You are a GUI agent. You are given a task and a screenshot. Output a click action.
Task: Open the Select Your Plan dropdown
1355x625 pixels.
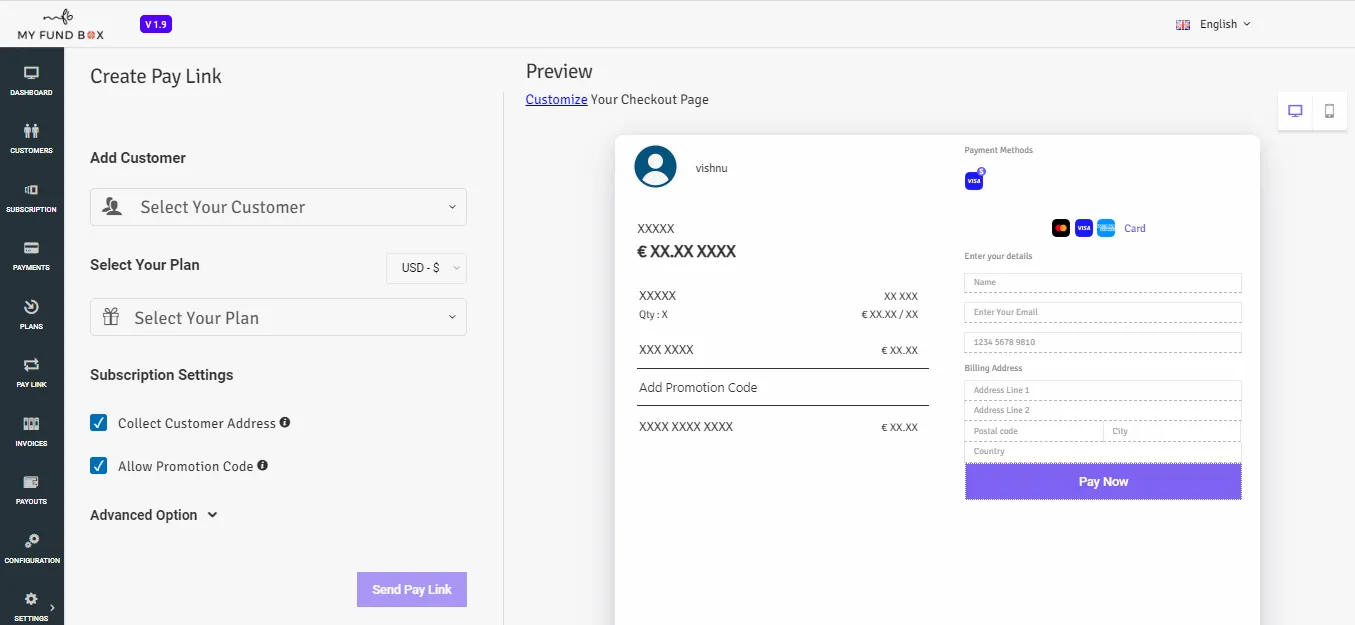pos(278,317)
